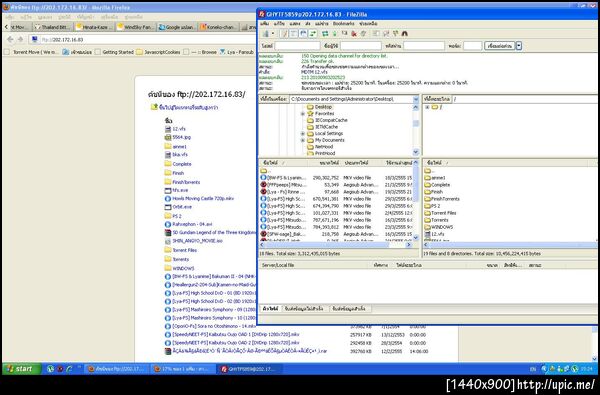600x395 pixels.
Task: Click the Windows Start button
Action: (21, 369)
